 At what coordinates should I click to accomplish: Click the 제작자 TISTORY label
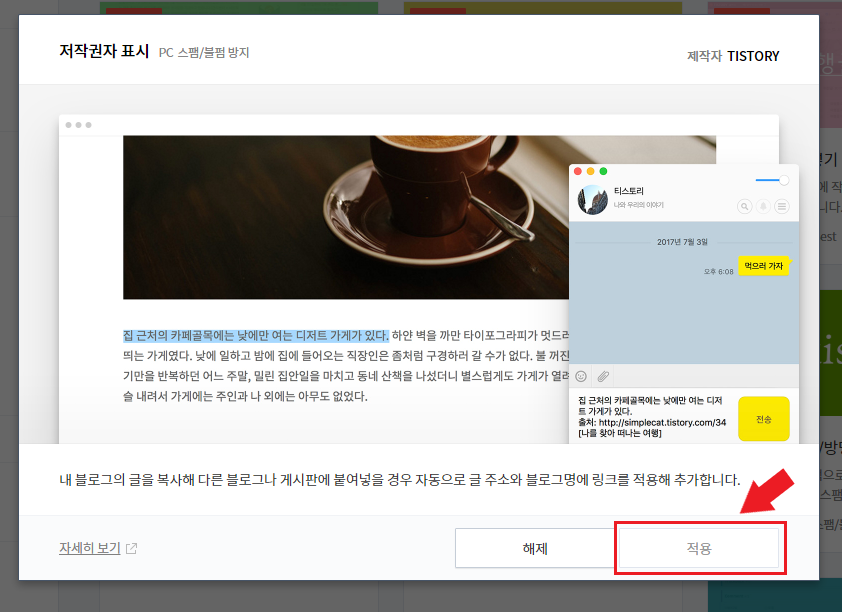(x=733, y=56)
